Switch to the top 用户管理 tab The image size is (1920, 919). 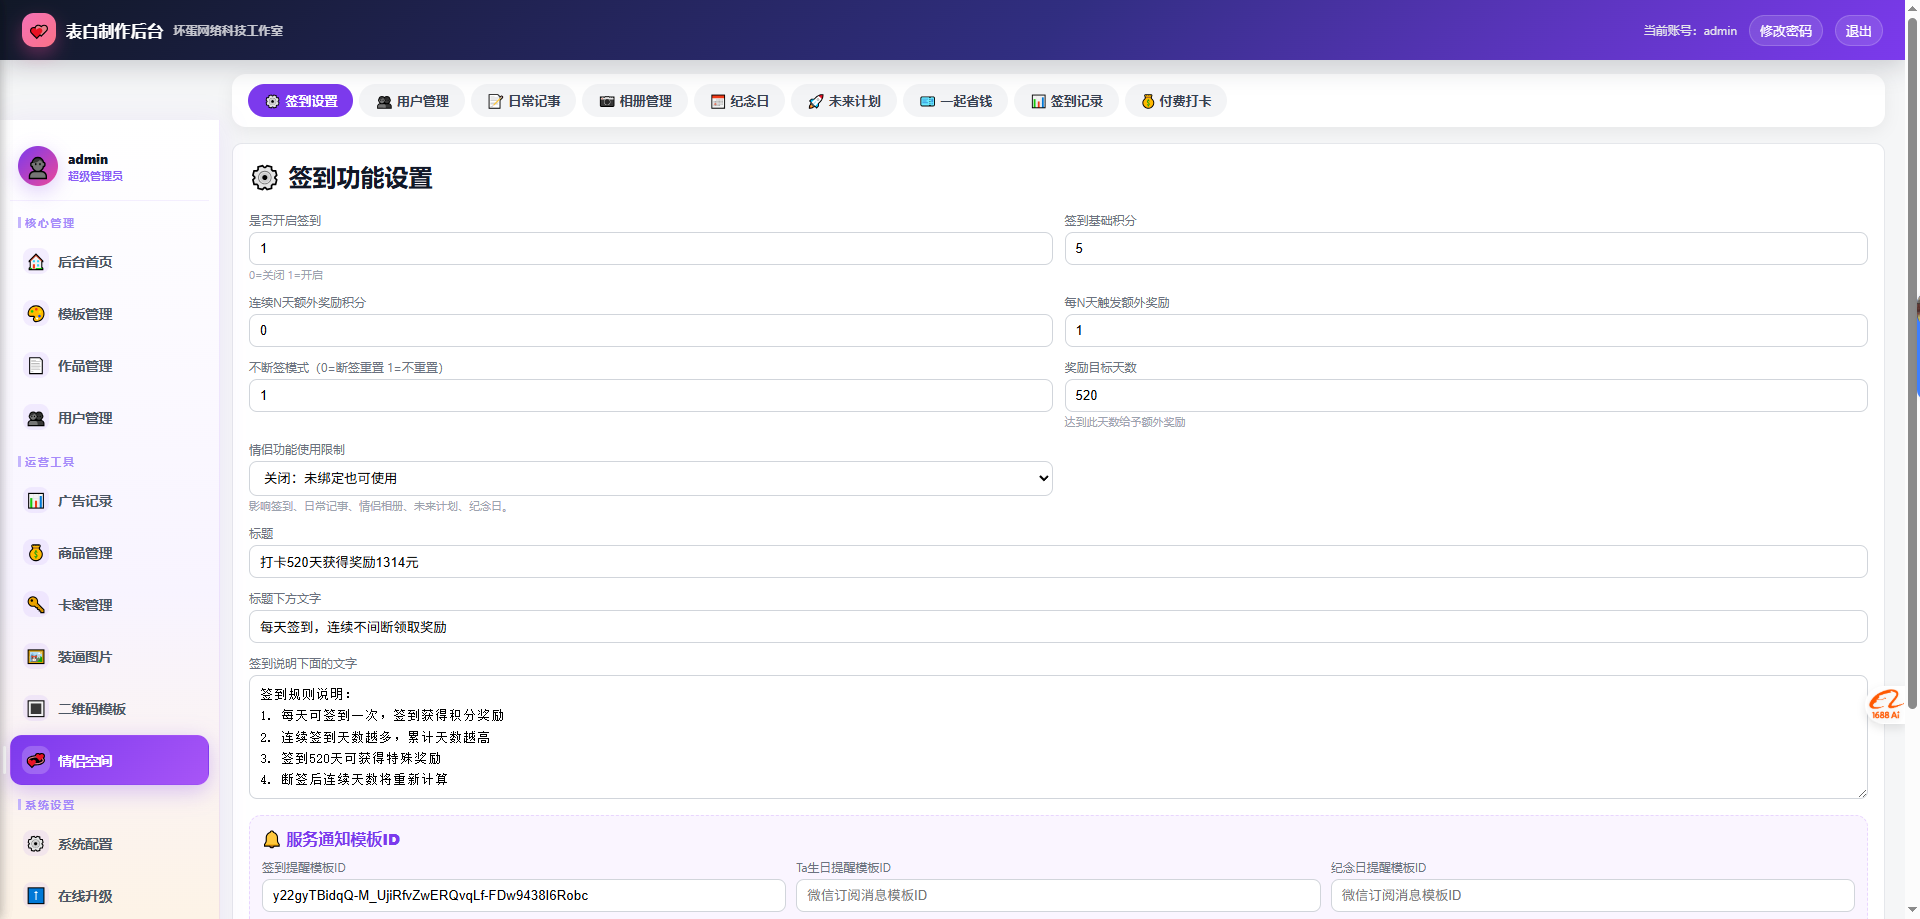point(412,101)
